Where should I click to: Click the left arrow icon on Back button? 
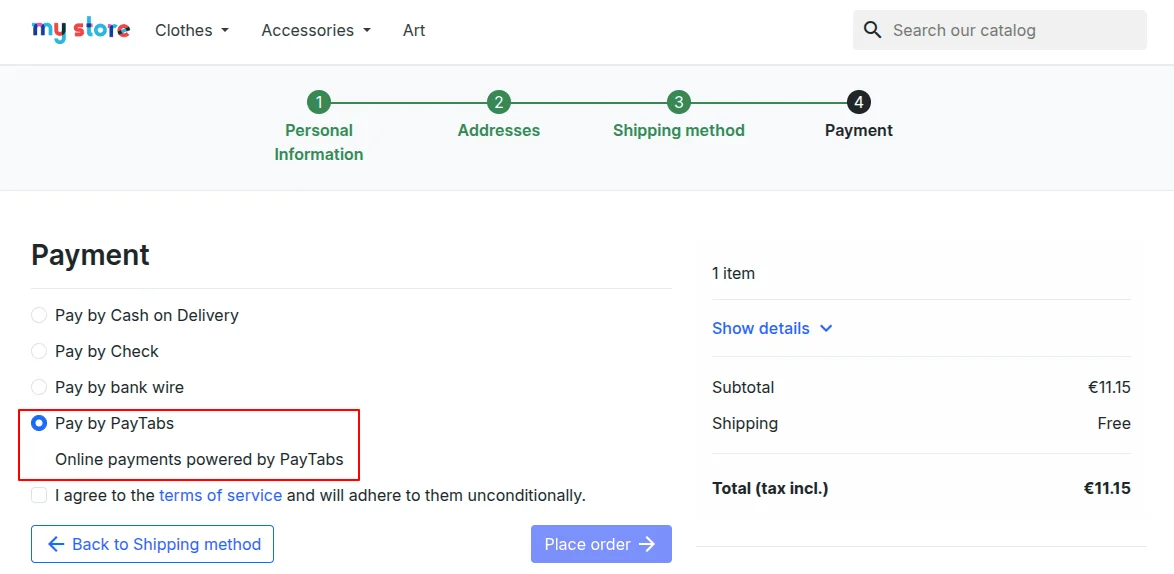55,544
